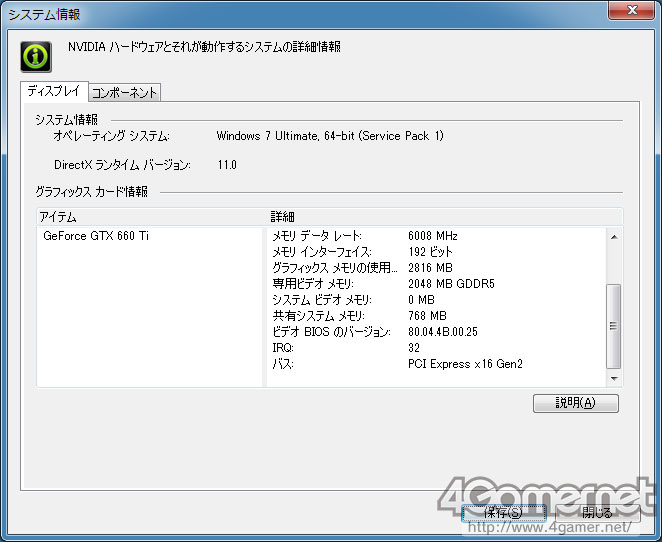Select the メモリ データ レート row
Image resolution: width=662 pixels, height=542 pixels.
click(x=437, y=236)
